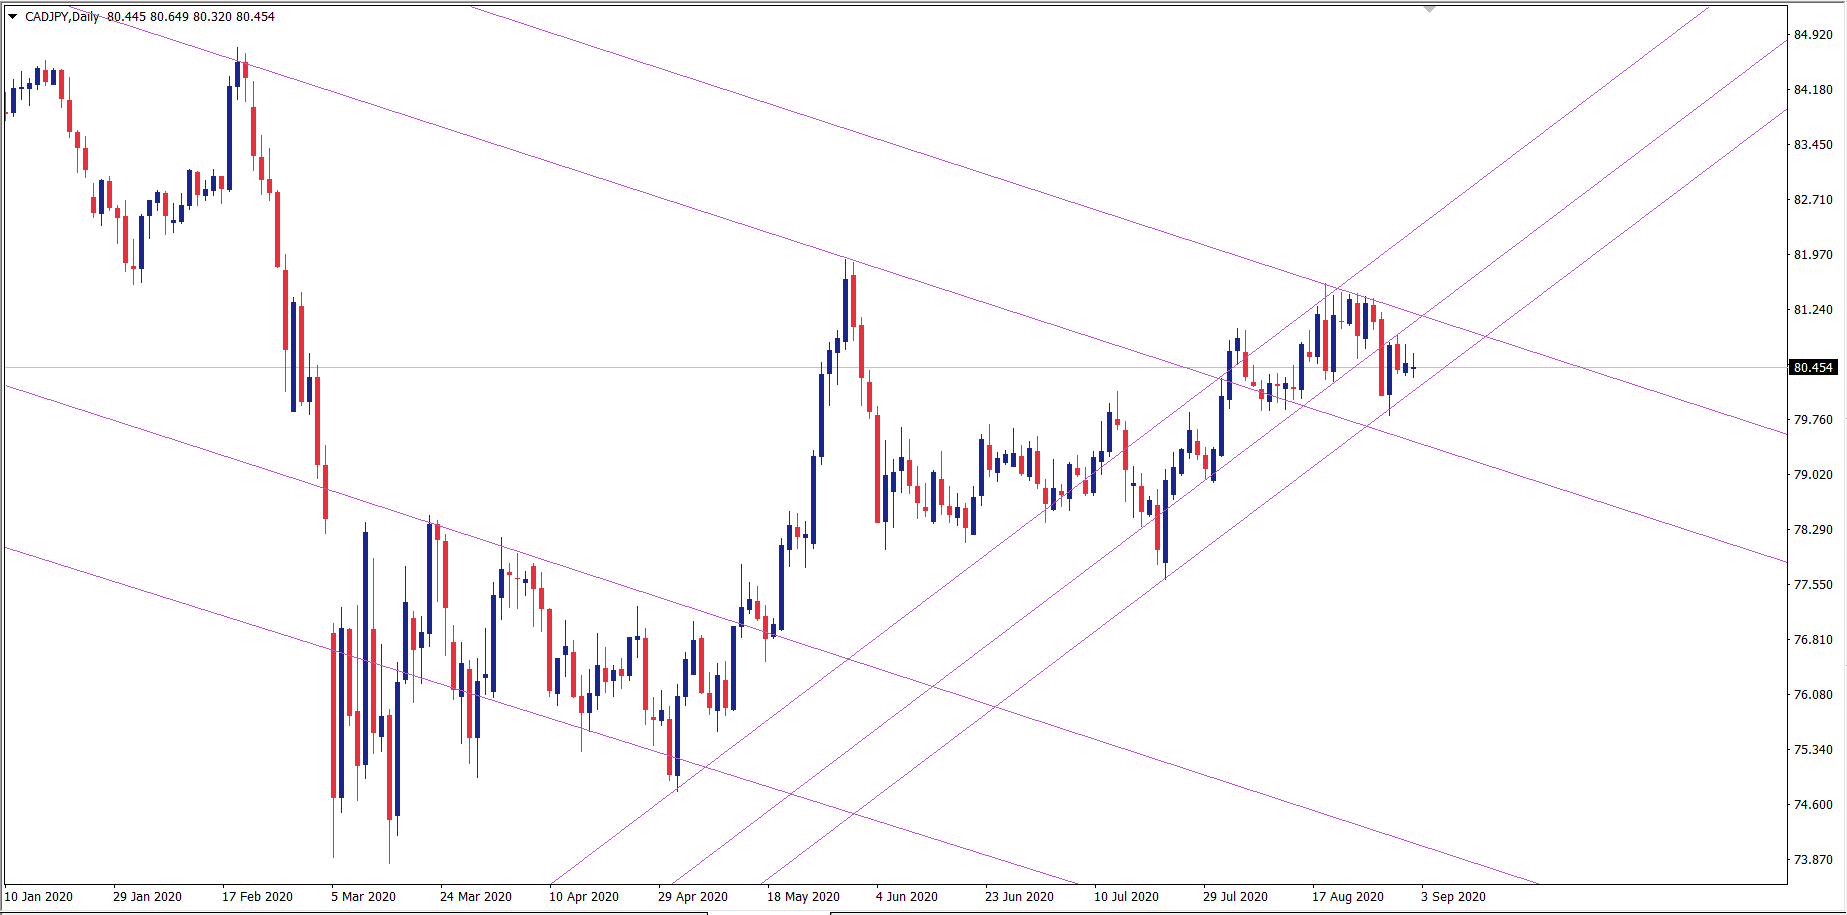Click the 76.810 price scale label
The width and height of the screenshot is (1847, 915).
click(x=1813, y=639)
